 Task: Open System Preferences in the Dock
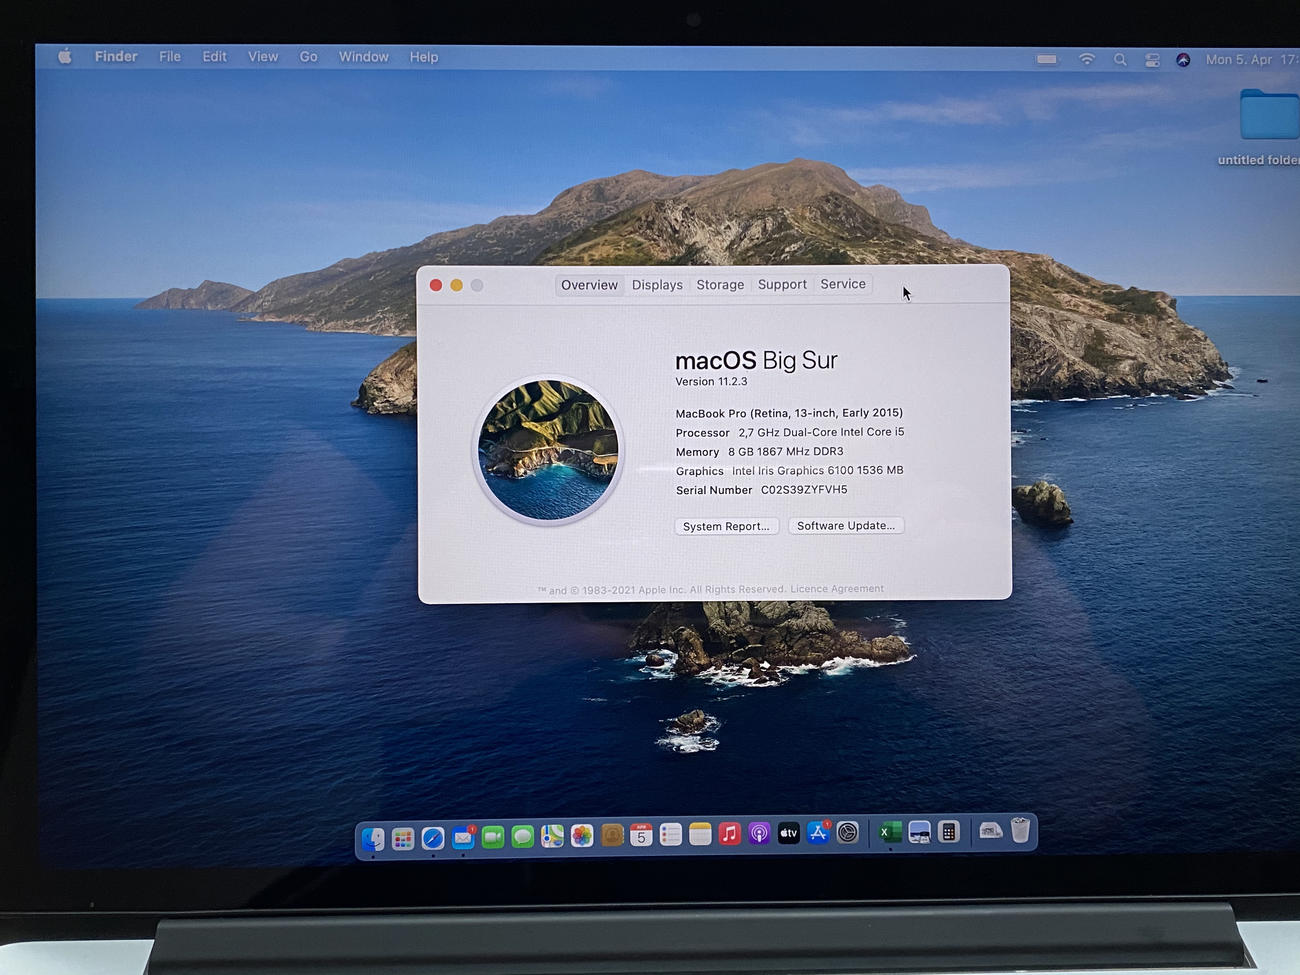click(x=848, y=832)
